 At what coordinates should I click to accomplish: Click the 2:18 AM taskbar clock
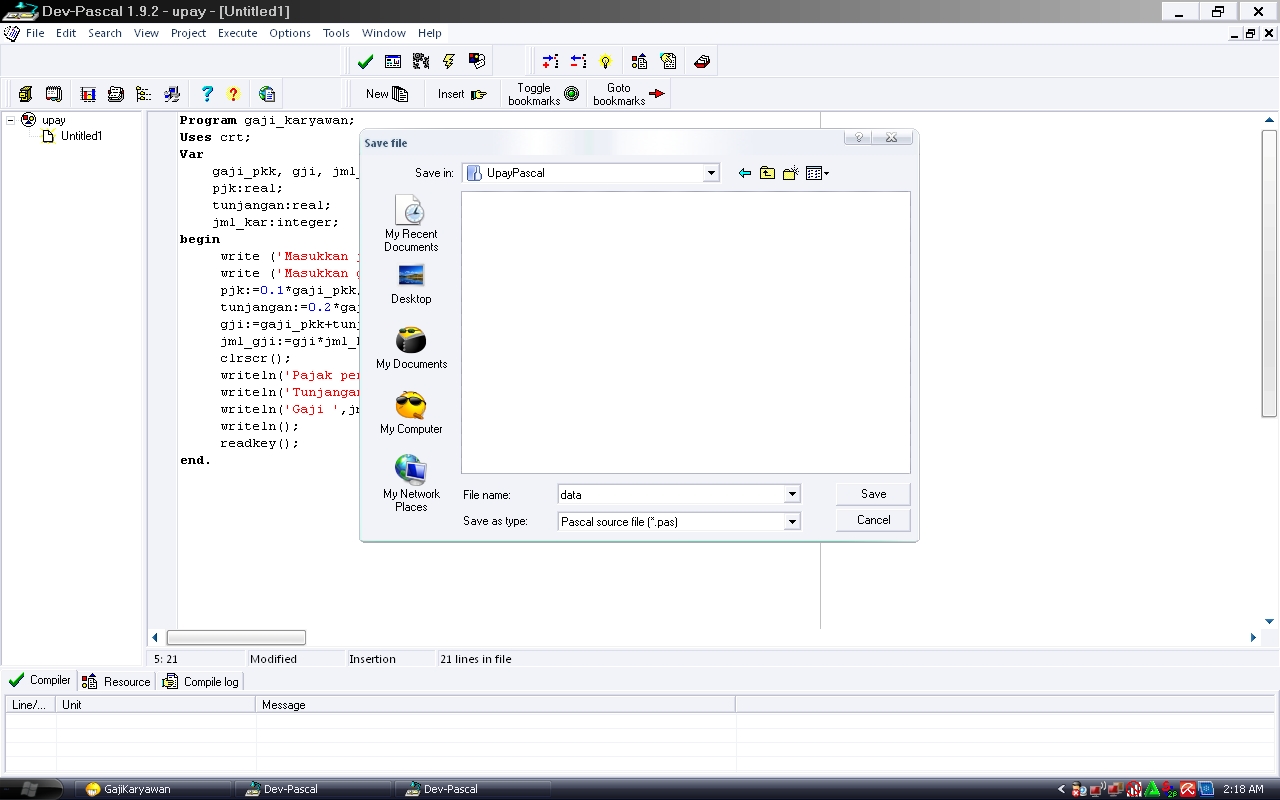coord(1243,789)
